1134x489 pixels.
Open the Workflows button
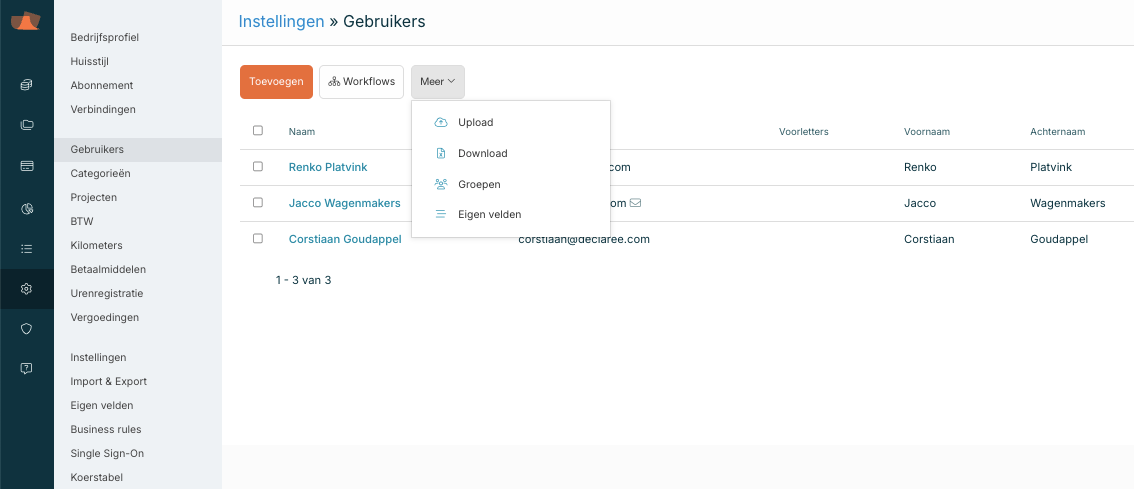point(361,82)
